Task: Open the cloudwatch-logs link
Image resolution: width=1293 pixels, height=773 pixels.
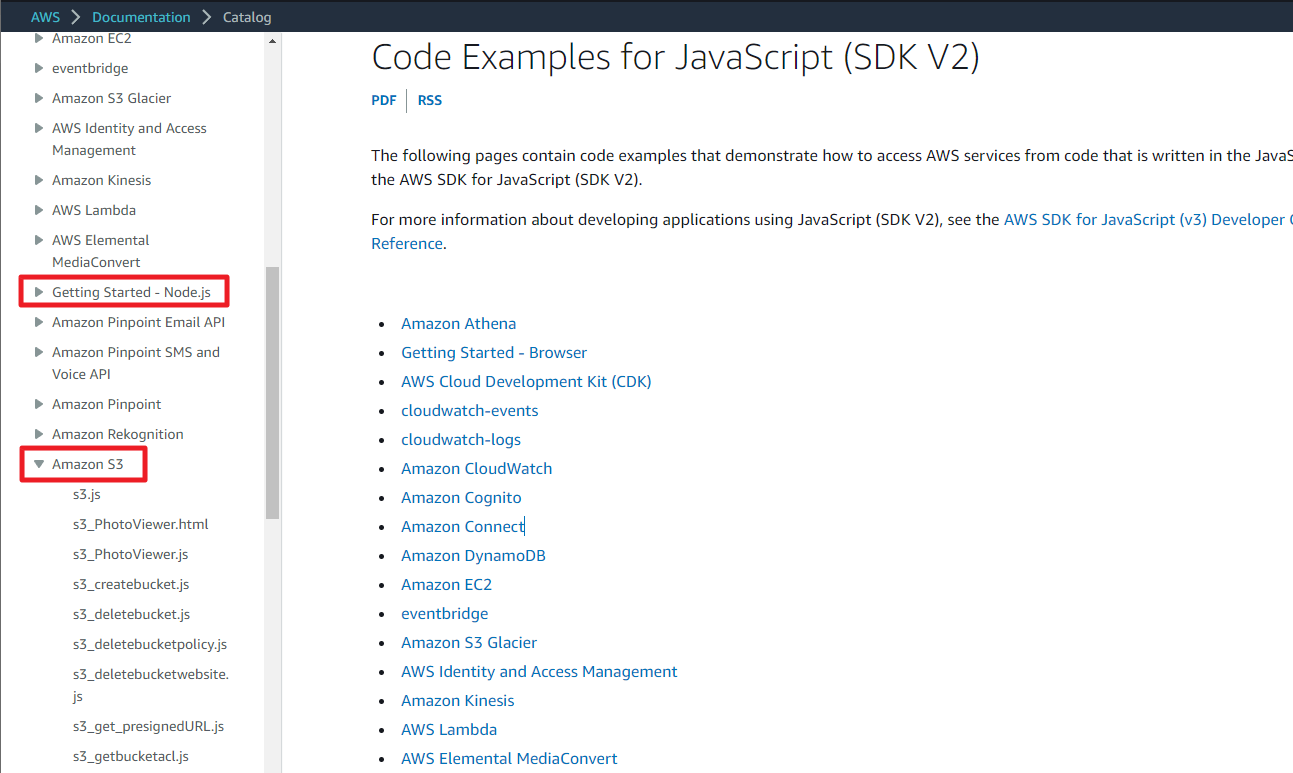Action: 461,439
